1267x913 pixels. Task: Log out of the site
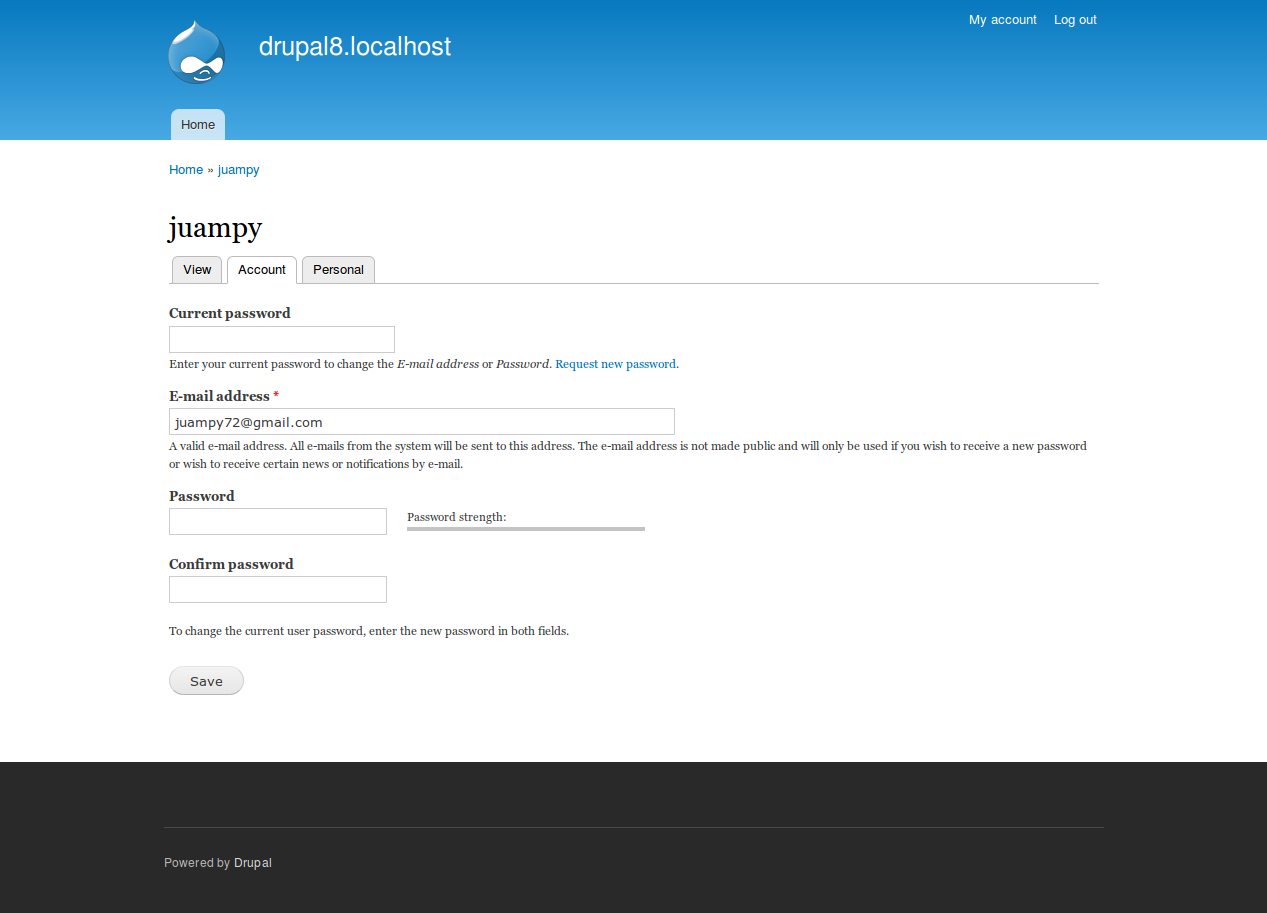coord(1075,20)
